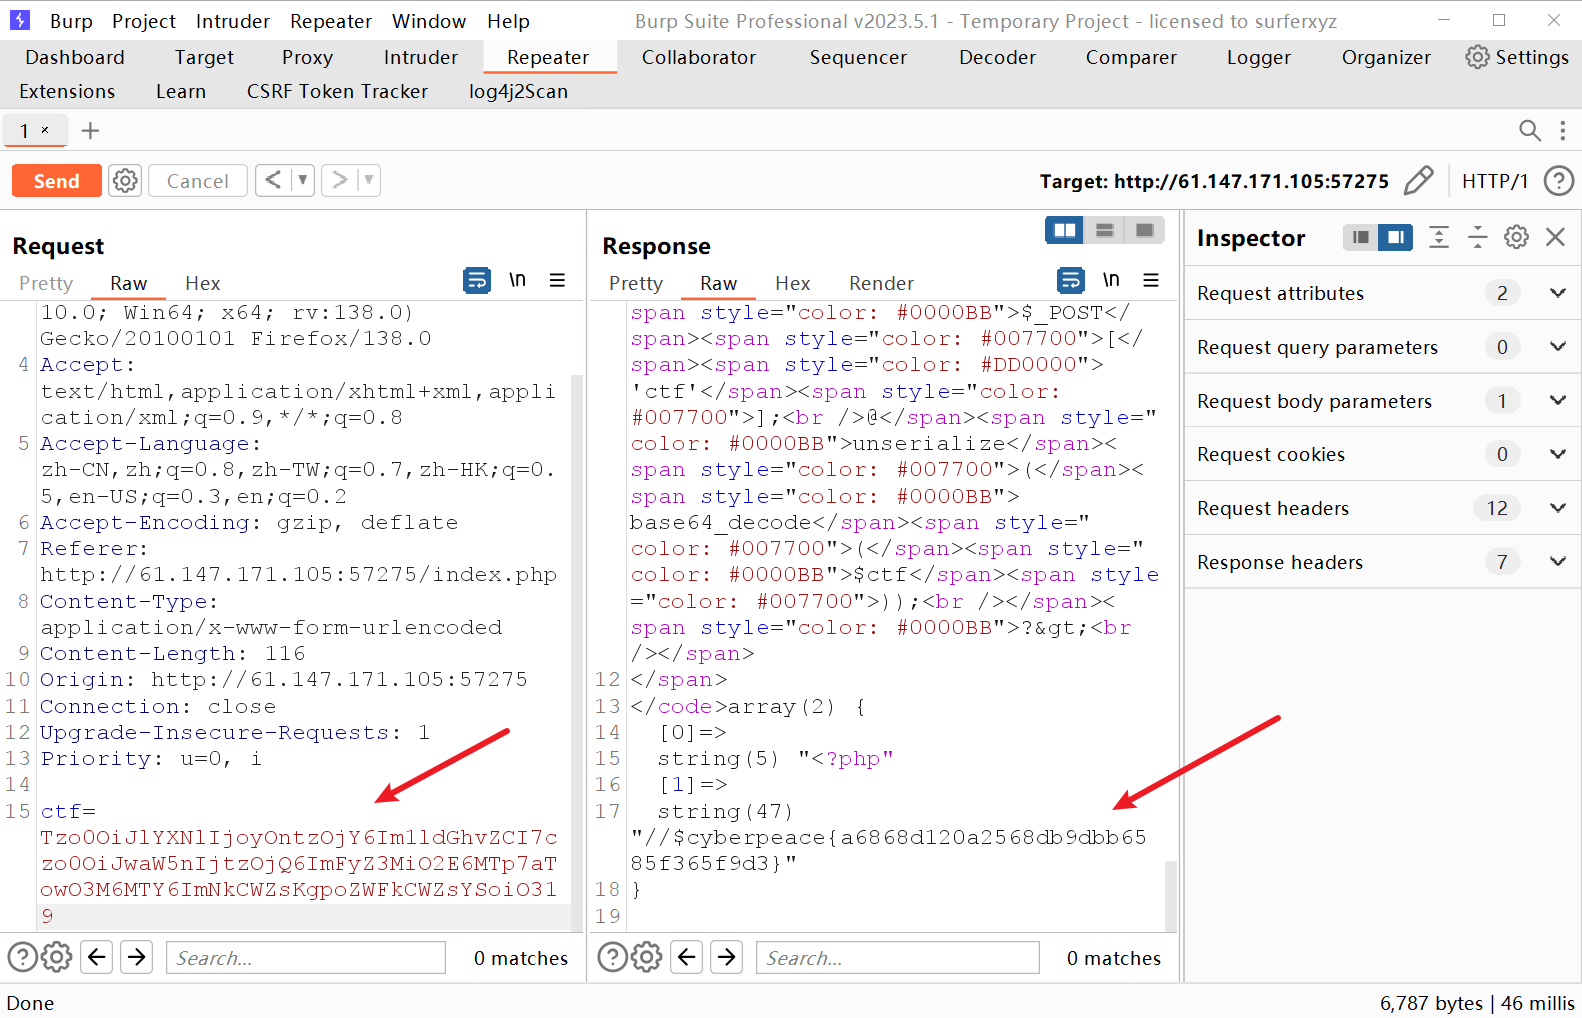Jump to previous match in Response search
Image resolution: width=1582 pixels, height=1018 pixels.
tap(687, 957)
